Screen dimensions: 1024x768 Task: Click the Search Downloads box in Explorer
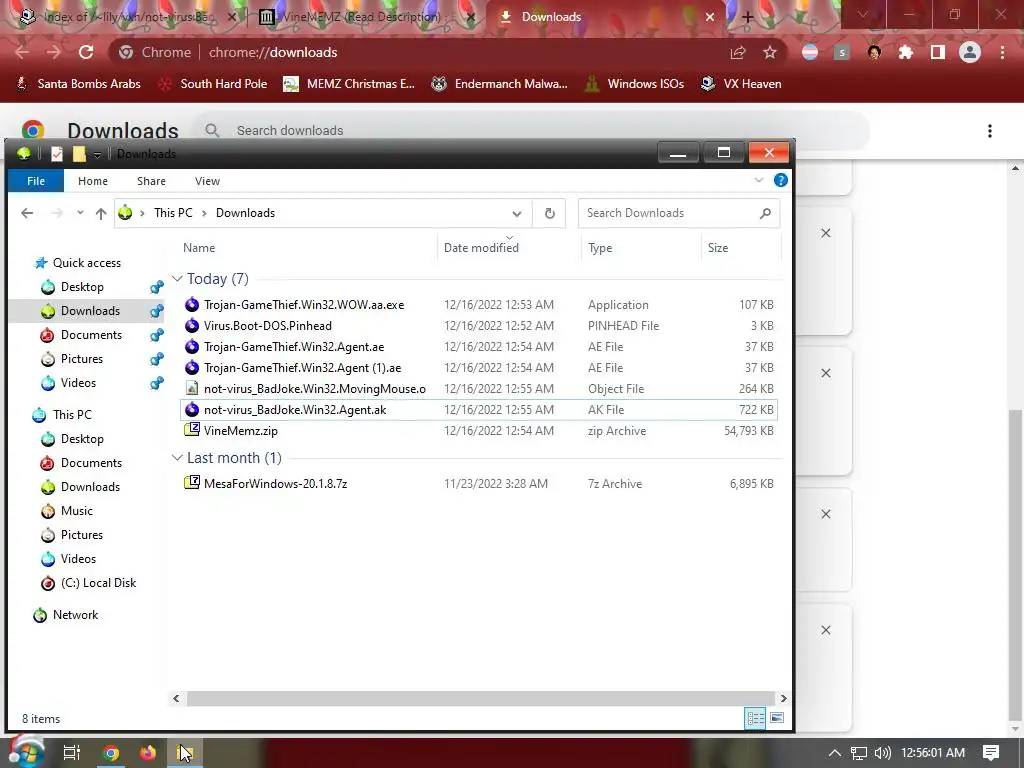[679, 213]
